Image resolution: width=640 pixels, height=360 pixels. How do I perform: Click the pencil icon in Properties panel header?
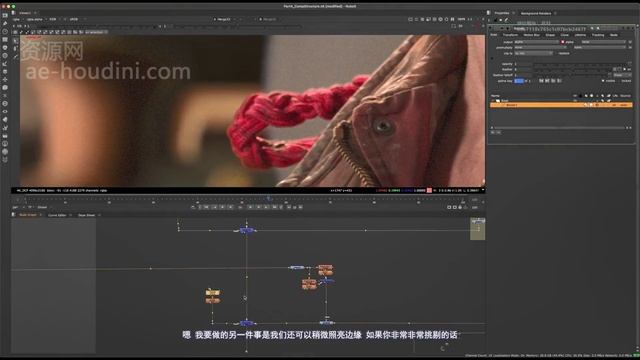[x=507, y=20]
